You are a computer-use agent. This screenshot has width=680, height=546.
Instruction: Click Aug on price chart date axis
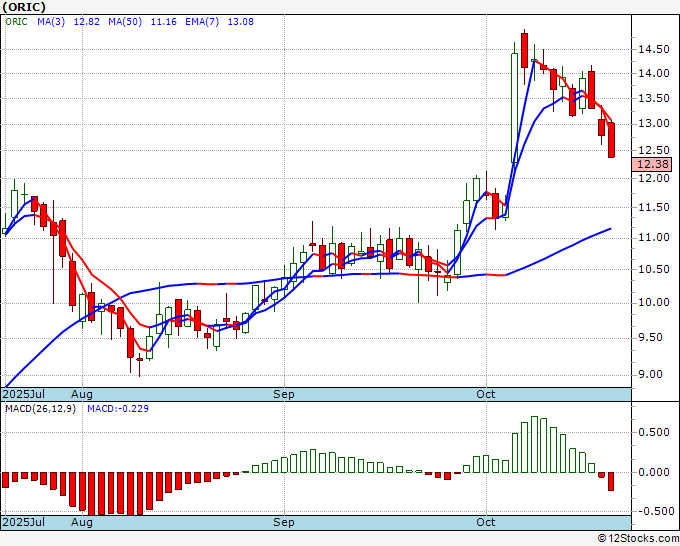(82, 394)
